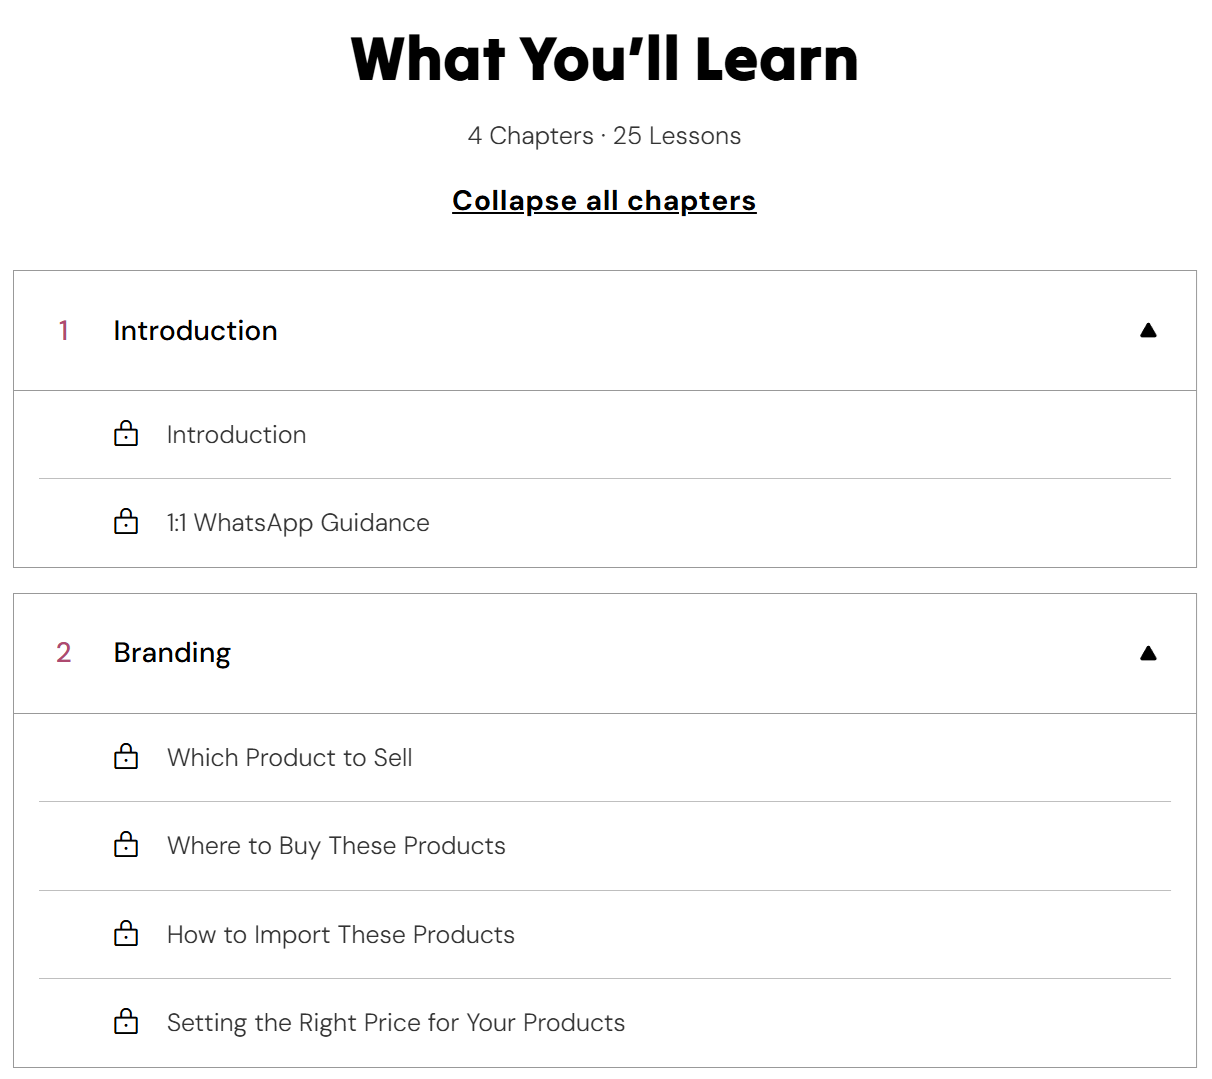Click lock icon for How to Import
1212x1079 pixels.
[x=126, y=934]
